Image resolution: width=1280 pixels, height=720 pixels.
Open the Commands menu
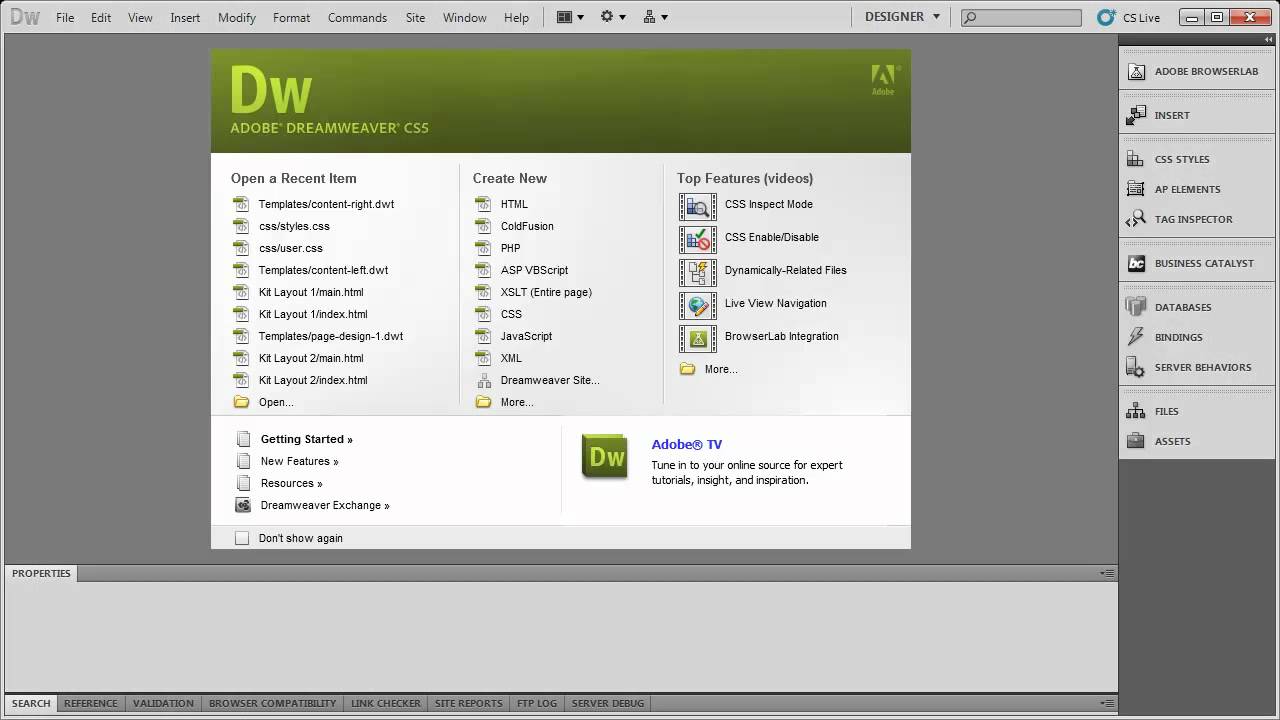[357, 17]
